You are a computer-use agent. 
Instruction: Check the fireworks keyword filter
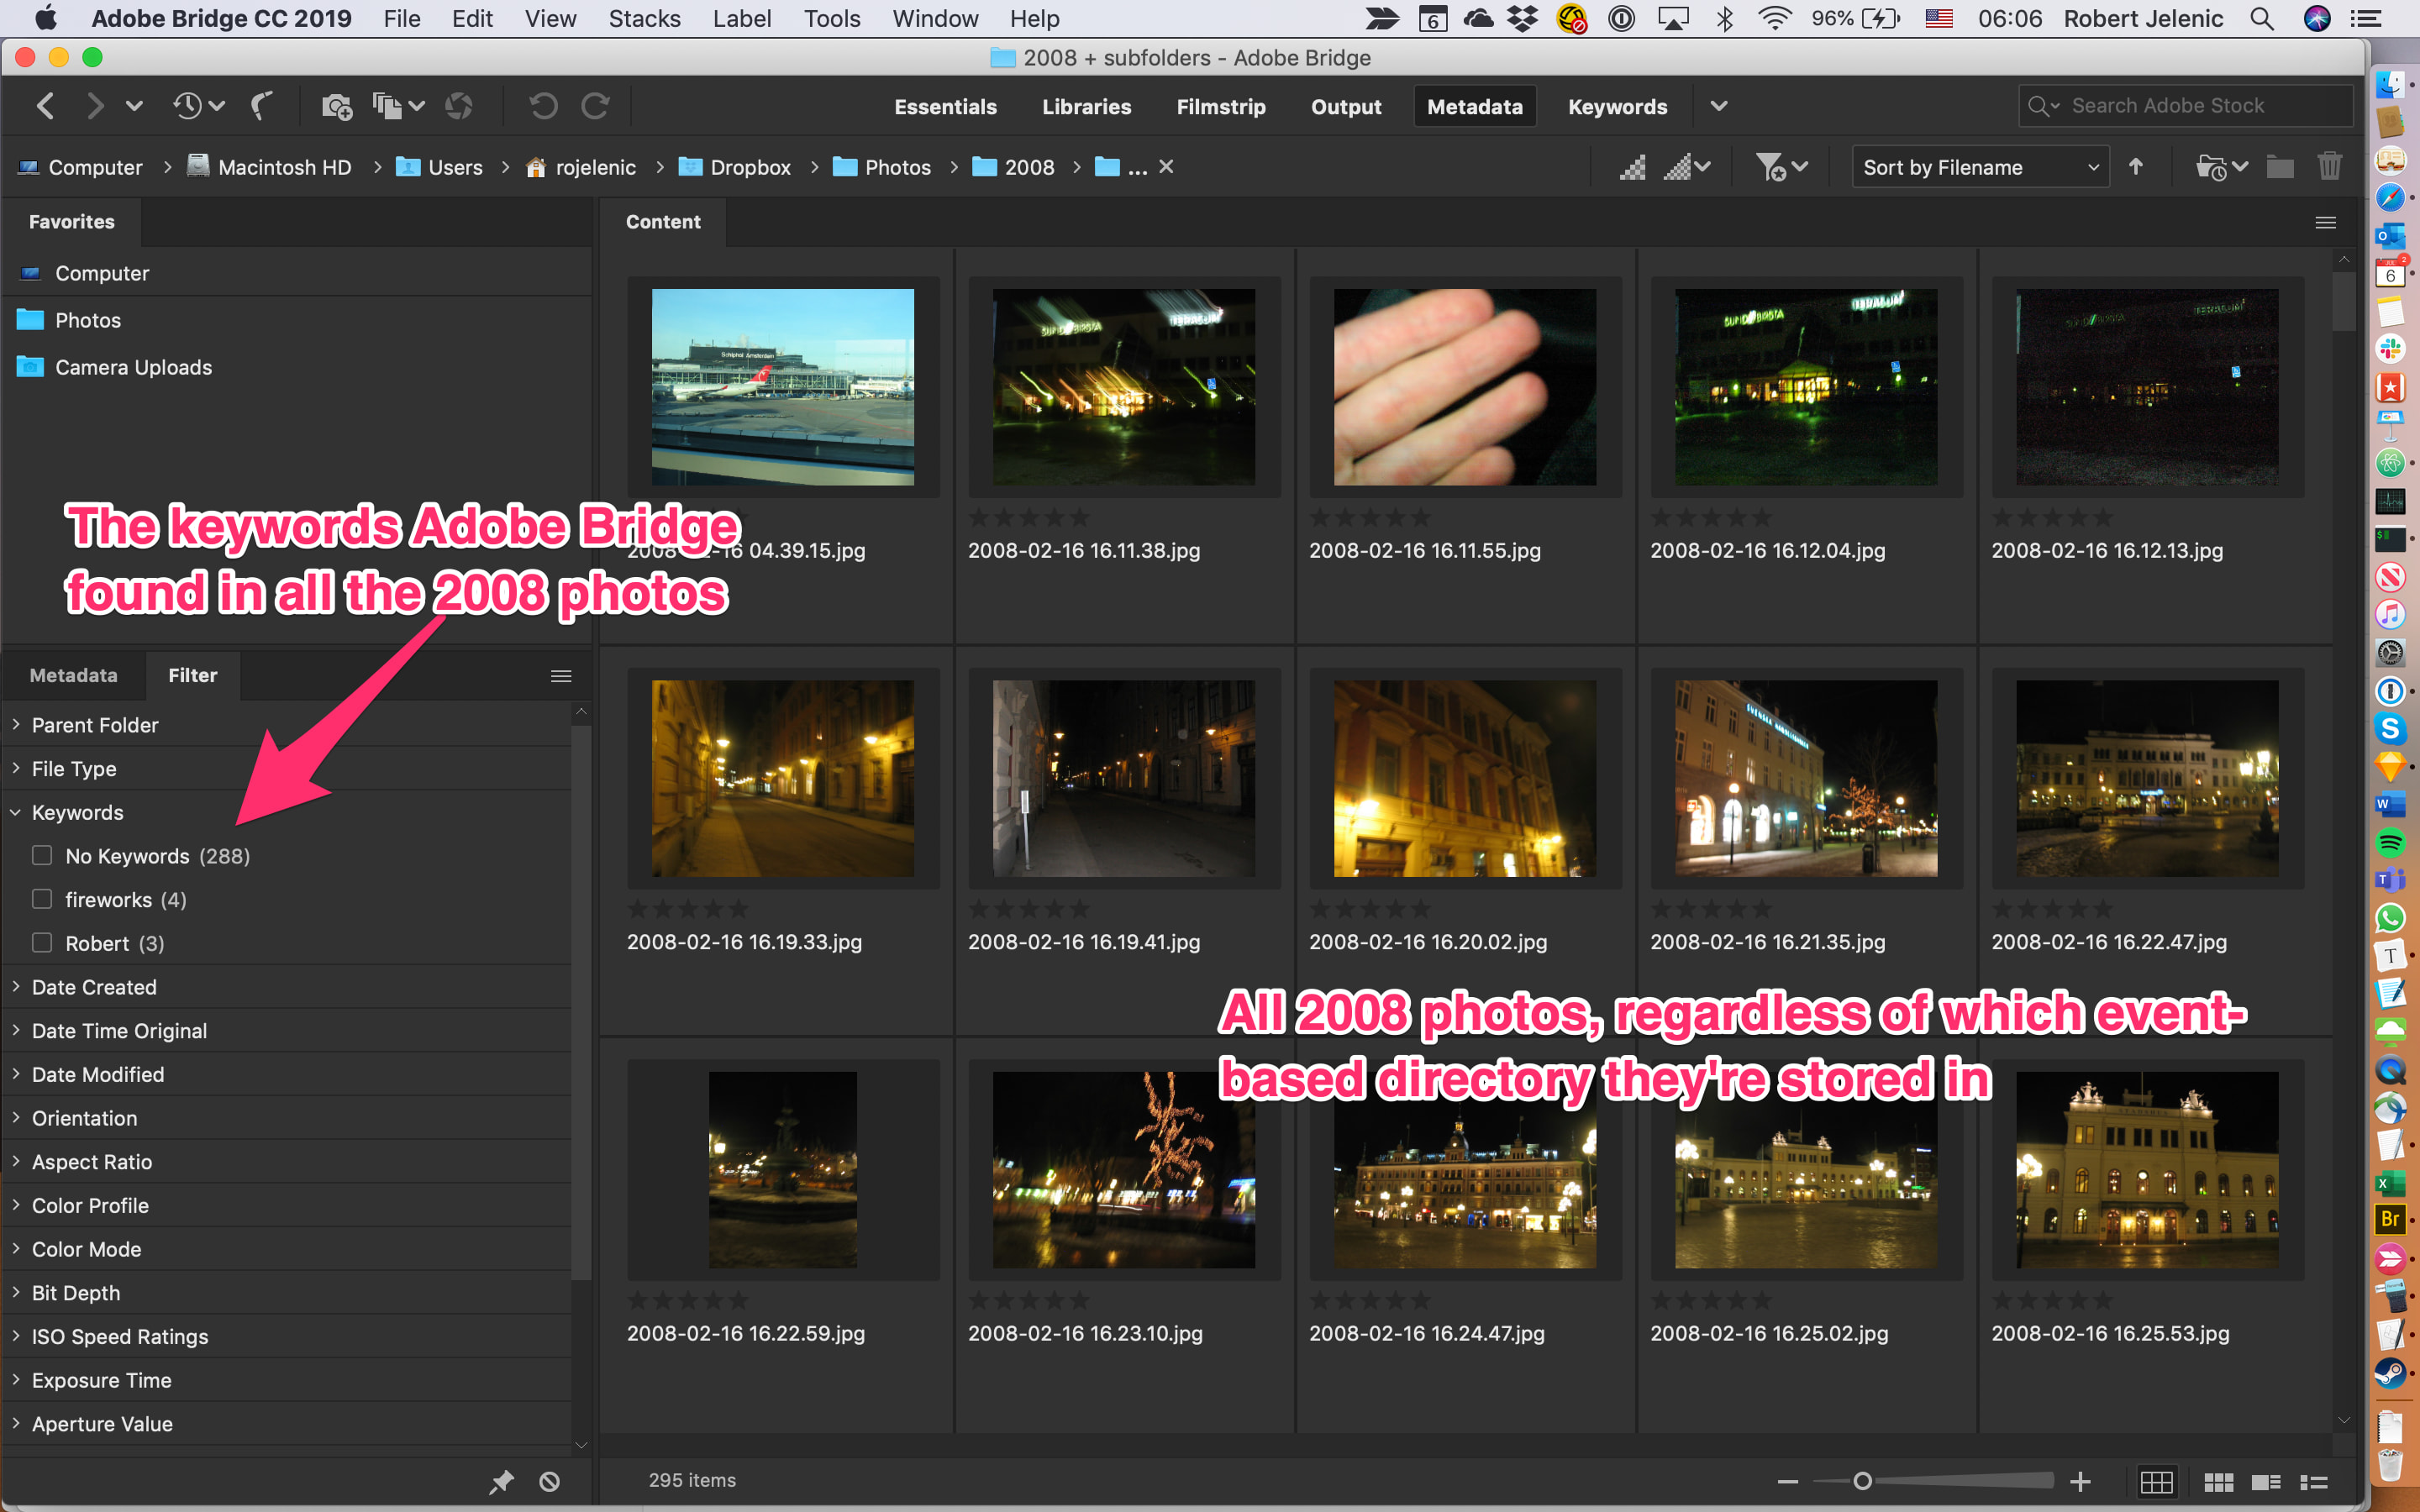pos(42,899)
